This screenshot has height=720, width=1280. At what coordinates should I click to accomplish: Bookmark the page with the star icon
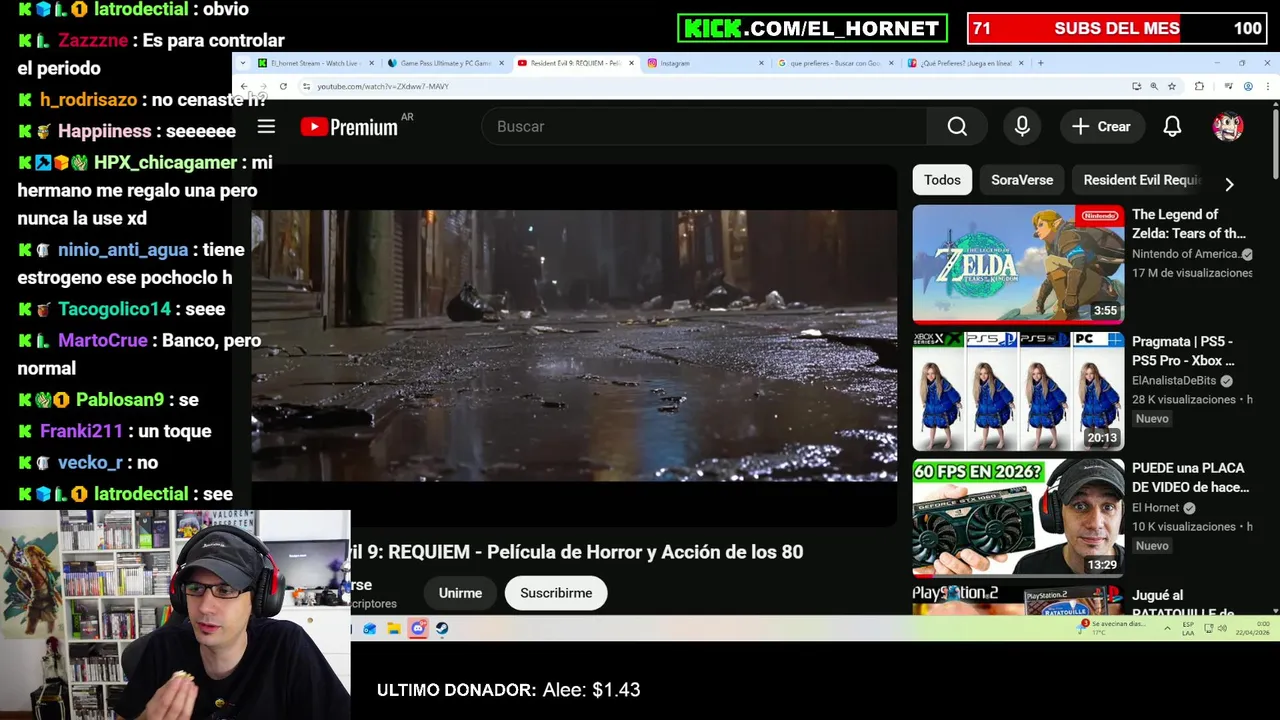(x=1172, y=87)
